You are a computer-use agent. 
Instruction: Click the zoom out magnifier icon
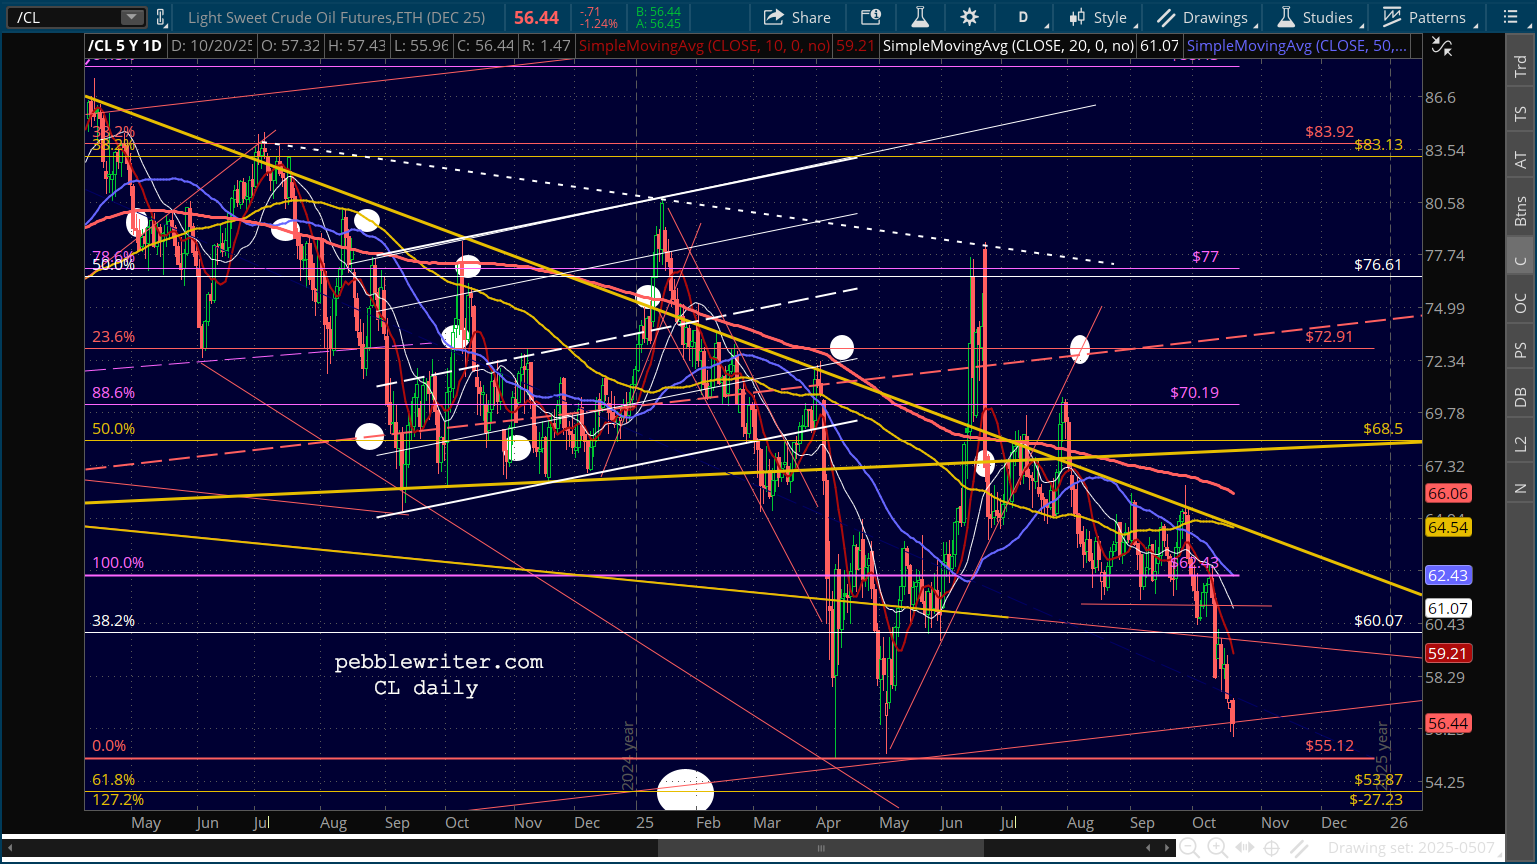tap(1190, 848)
